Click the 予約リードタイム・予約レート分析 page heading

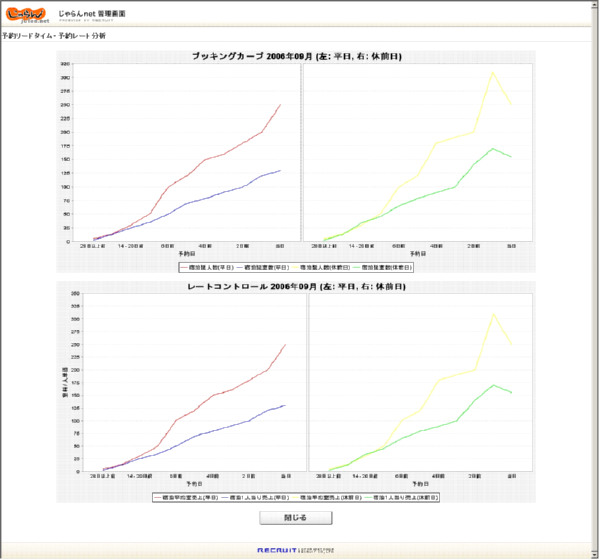pyautogui.click(x=53, y=36)
